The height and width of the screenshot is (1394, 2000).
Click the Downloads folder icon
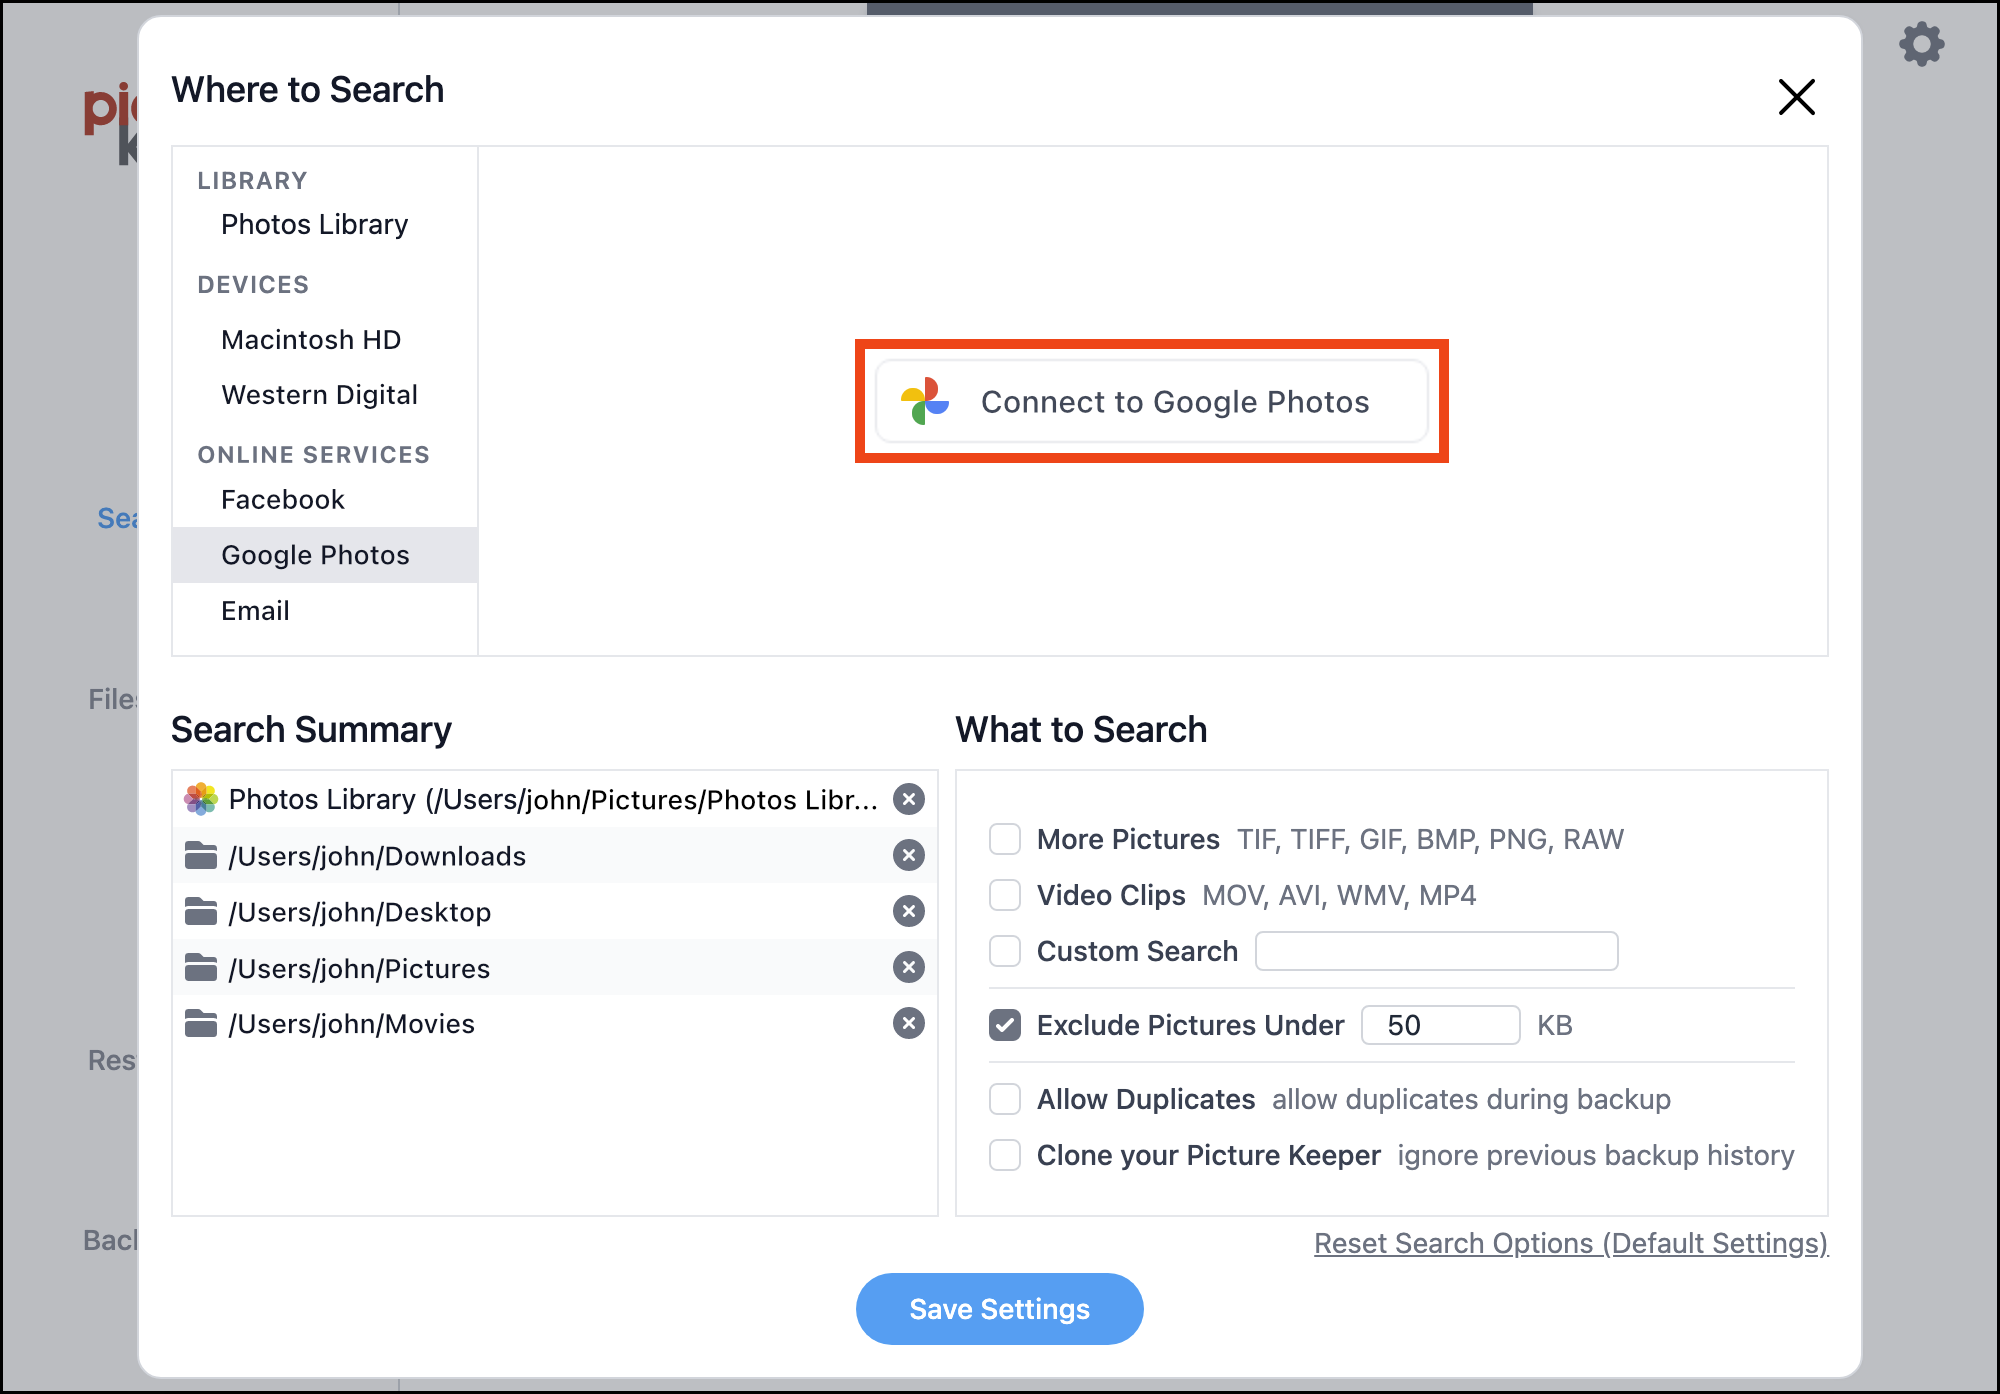coord(201,855)
